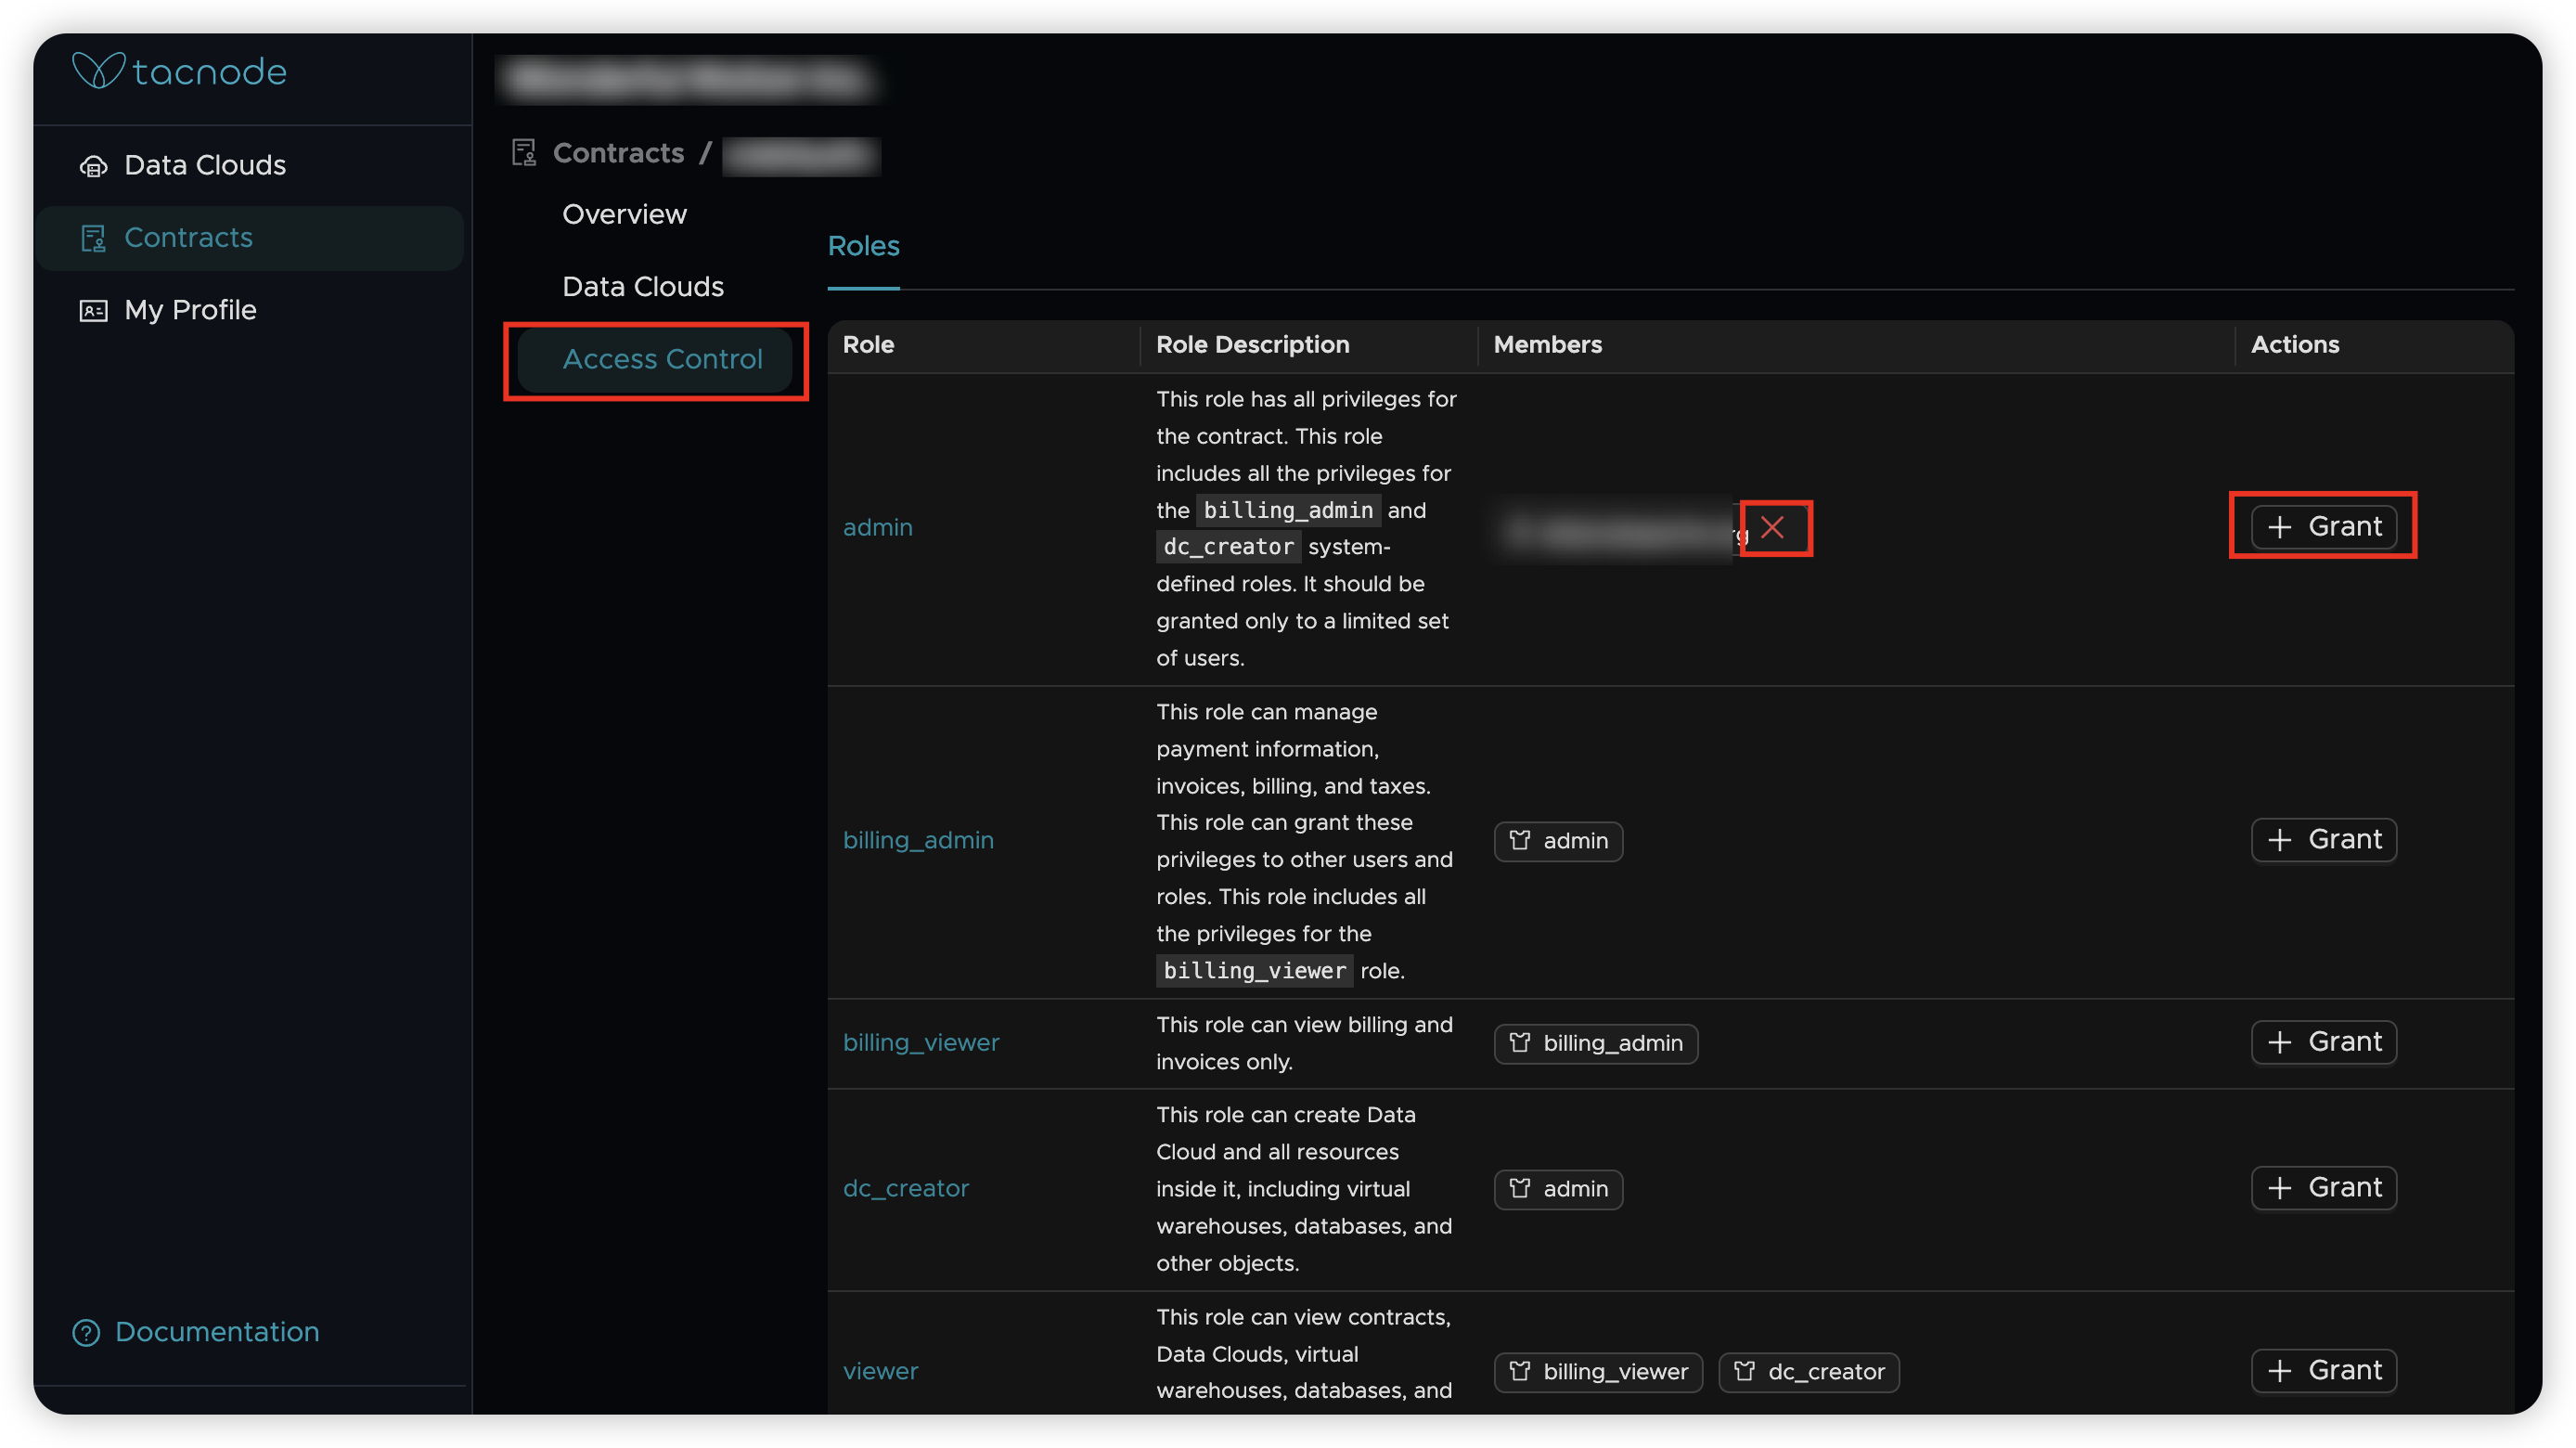The width and height of the screenshot is (2576, 1448).
Task: Click billing_viewer member tag in viewer row
Action: tap(1598, 1372)
